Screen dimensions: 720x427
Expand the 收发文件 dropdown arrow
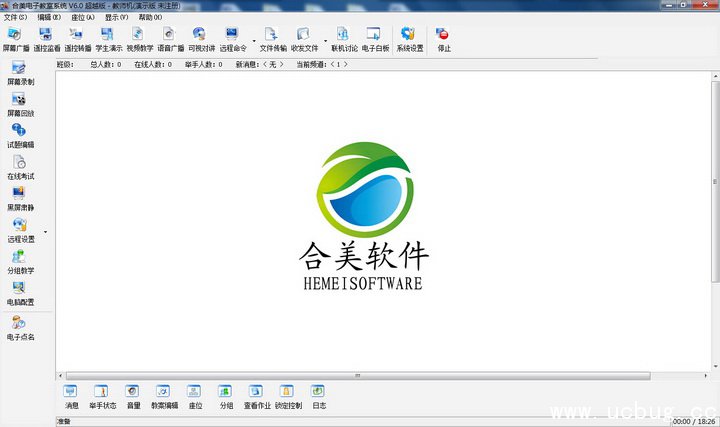(x=326, y=41)
